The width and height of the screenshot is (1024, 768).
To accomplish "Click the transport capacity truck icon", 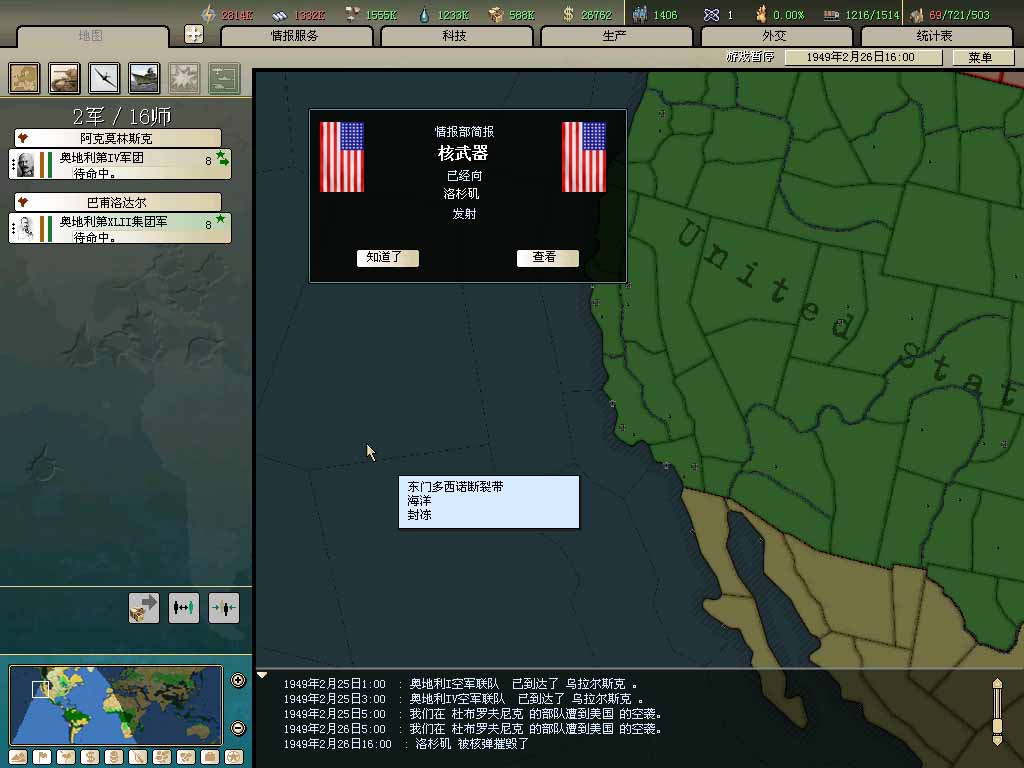I will [x=831, y=15].
